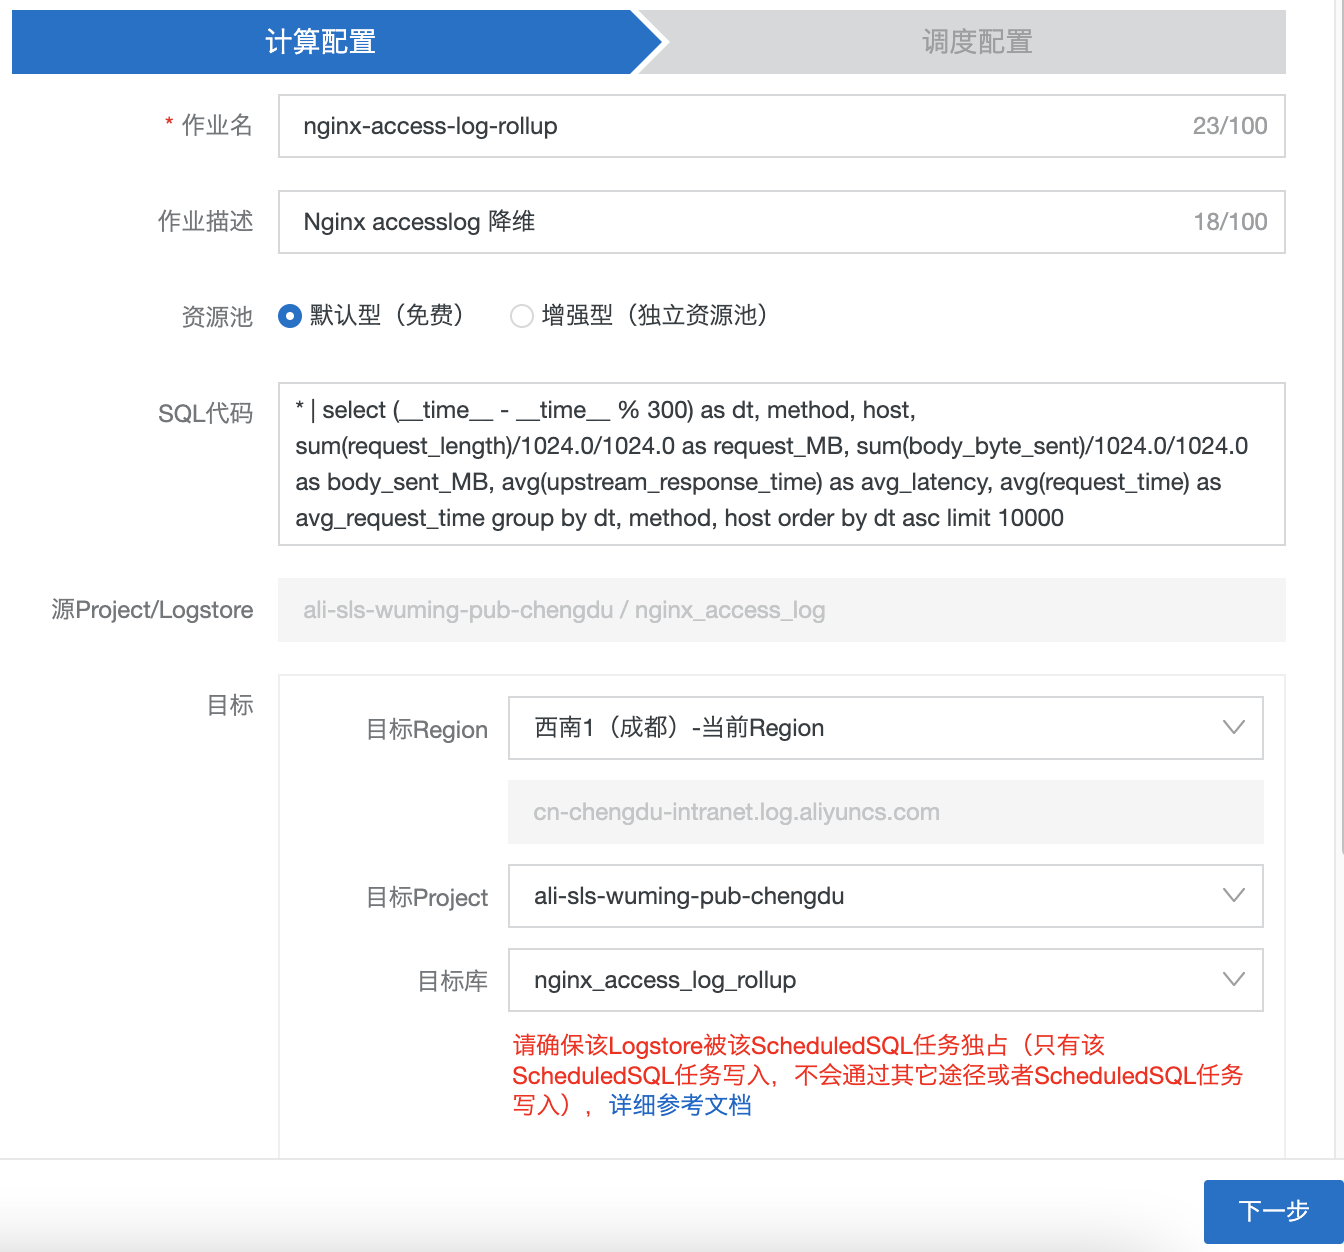The height and width of the screenshot is (1252, 1344).
Task: Click the 23/100 character counter
Action: click(x=1230, y=126)
